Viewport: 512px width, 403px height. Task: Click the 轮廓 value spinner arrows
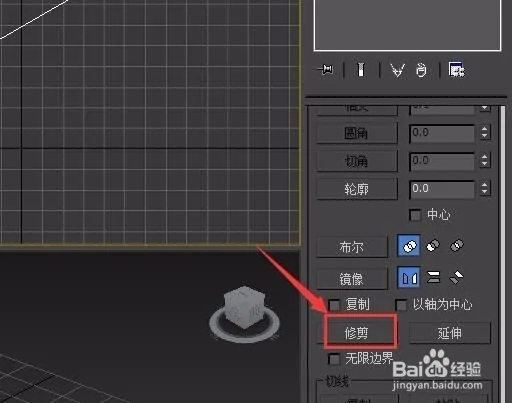[x=485, y=188]
